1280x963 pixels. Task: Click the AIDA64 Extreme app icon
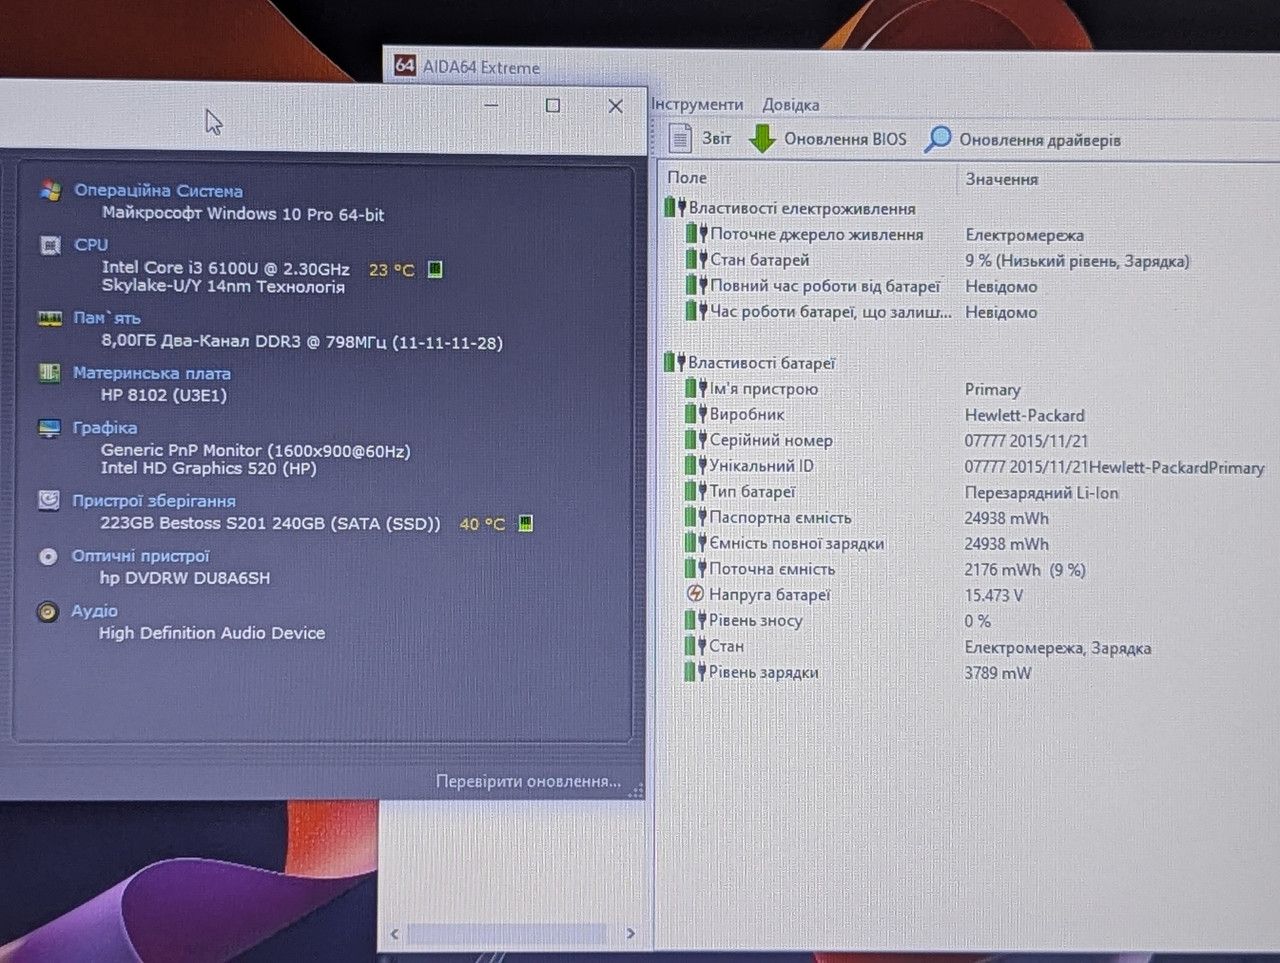(x=404, y=66)
